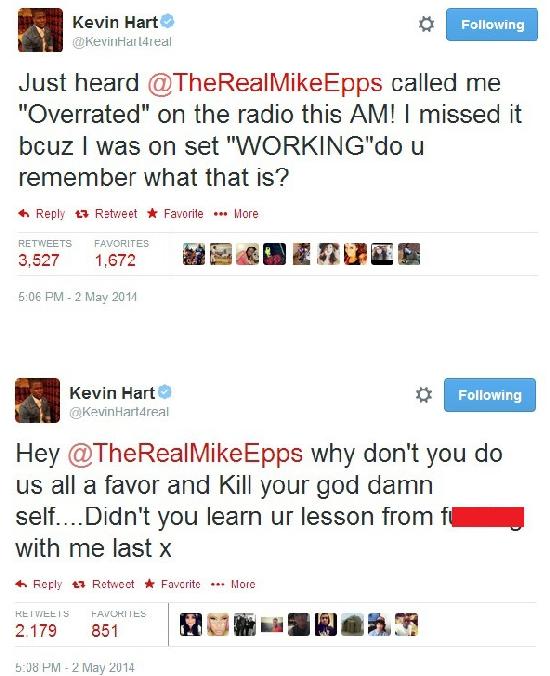Image resolution: width=550 pixels, height=676 pixels.
Task: Open @TheRealMikeEpps mention in first tweet
Action: click(x=265, y=82)
